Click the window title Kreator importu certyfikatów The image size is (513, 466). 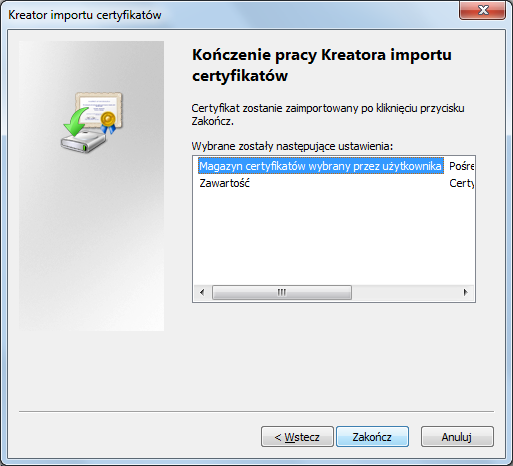point(85,15)
